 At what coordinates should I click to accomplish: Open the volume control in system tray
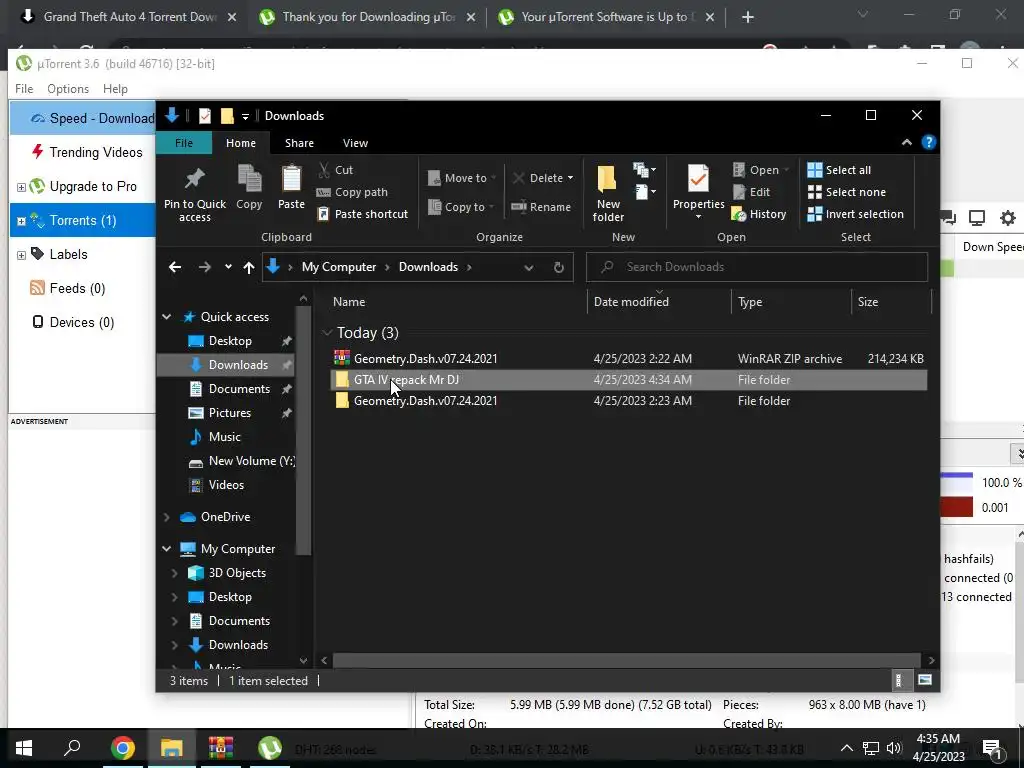(x=894, y=748)
